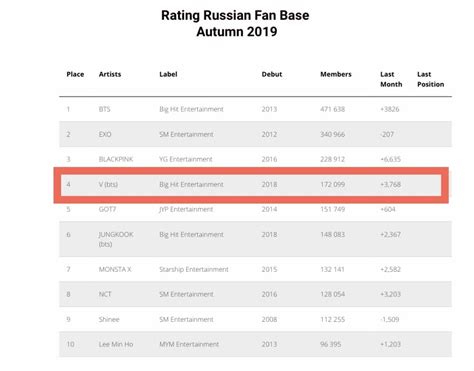Select GOT7 in the rating table
The image size is (474, 371).
pyautogui.click(x=107, y=209)
